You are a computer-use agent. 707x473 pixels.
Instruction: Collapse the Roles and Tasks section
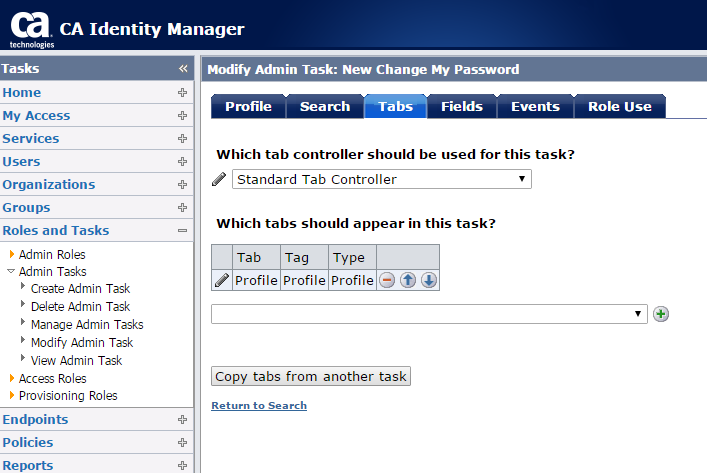click(182, 231)
